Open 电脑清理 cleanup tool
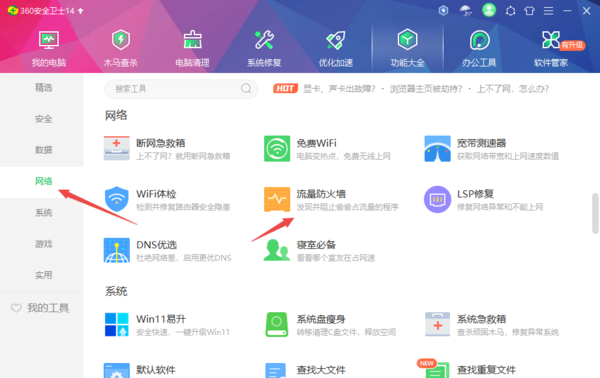 (192, 48)
